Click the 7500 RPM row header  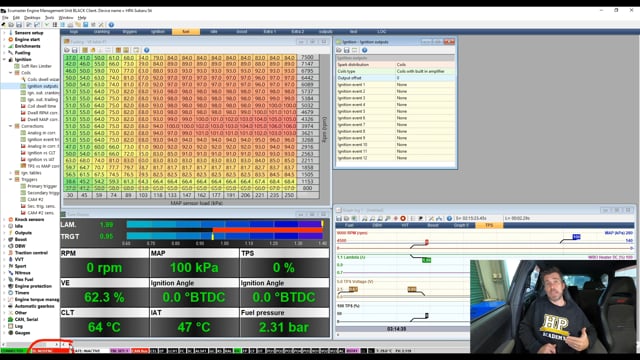click(307, 58)
